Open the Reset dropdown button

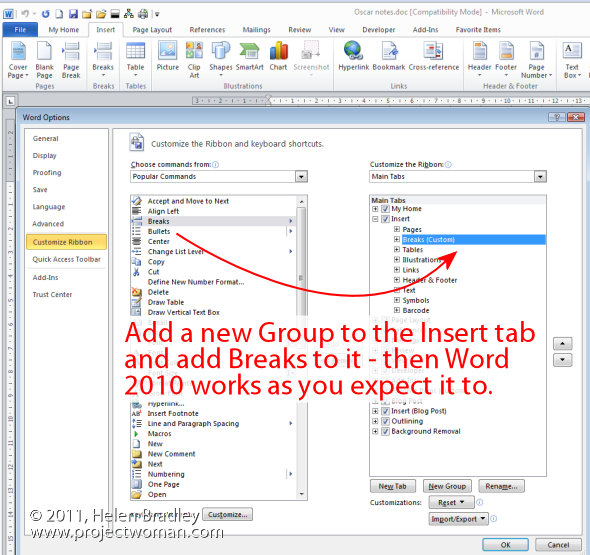(451, 503)
